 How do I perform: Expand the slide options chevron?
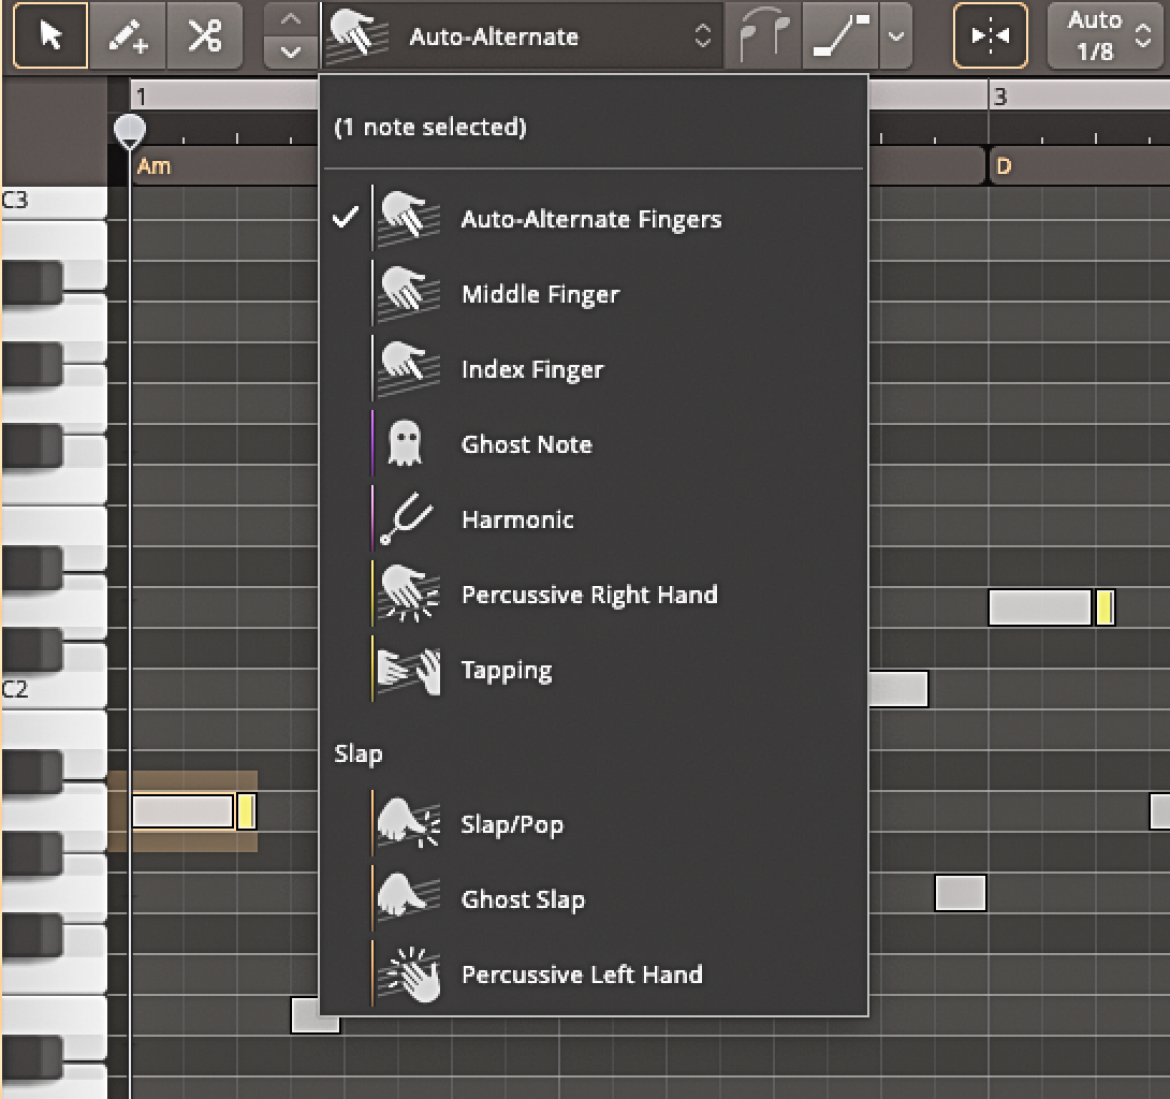896,36
